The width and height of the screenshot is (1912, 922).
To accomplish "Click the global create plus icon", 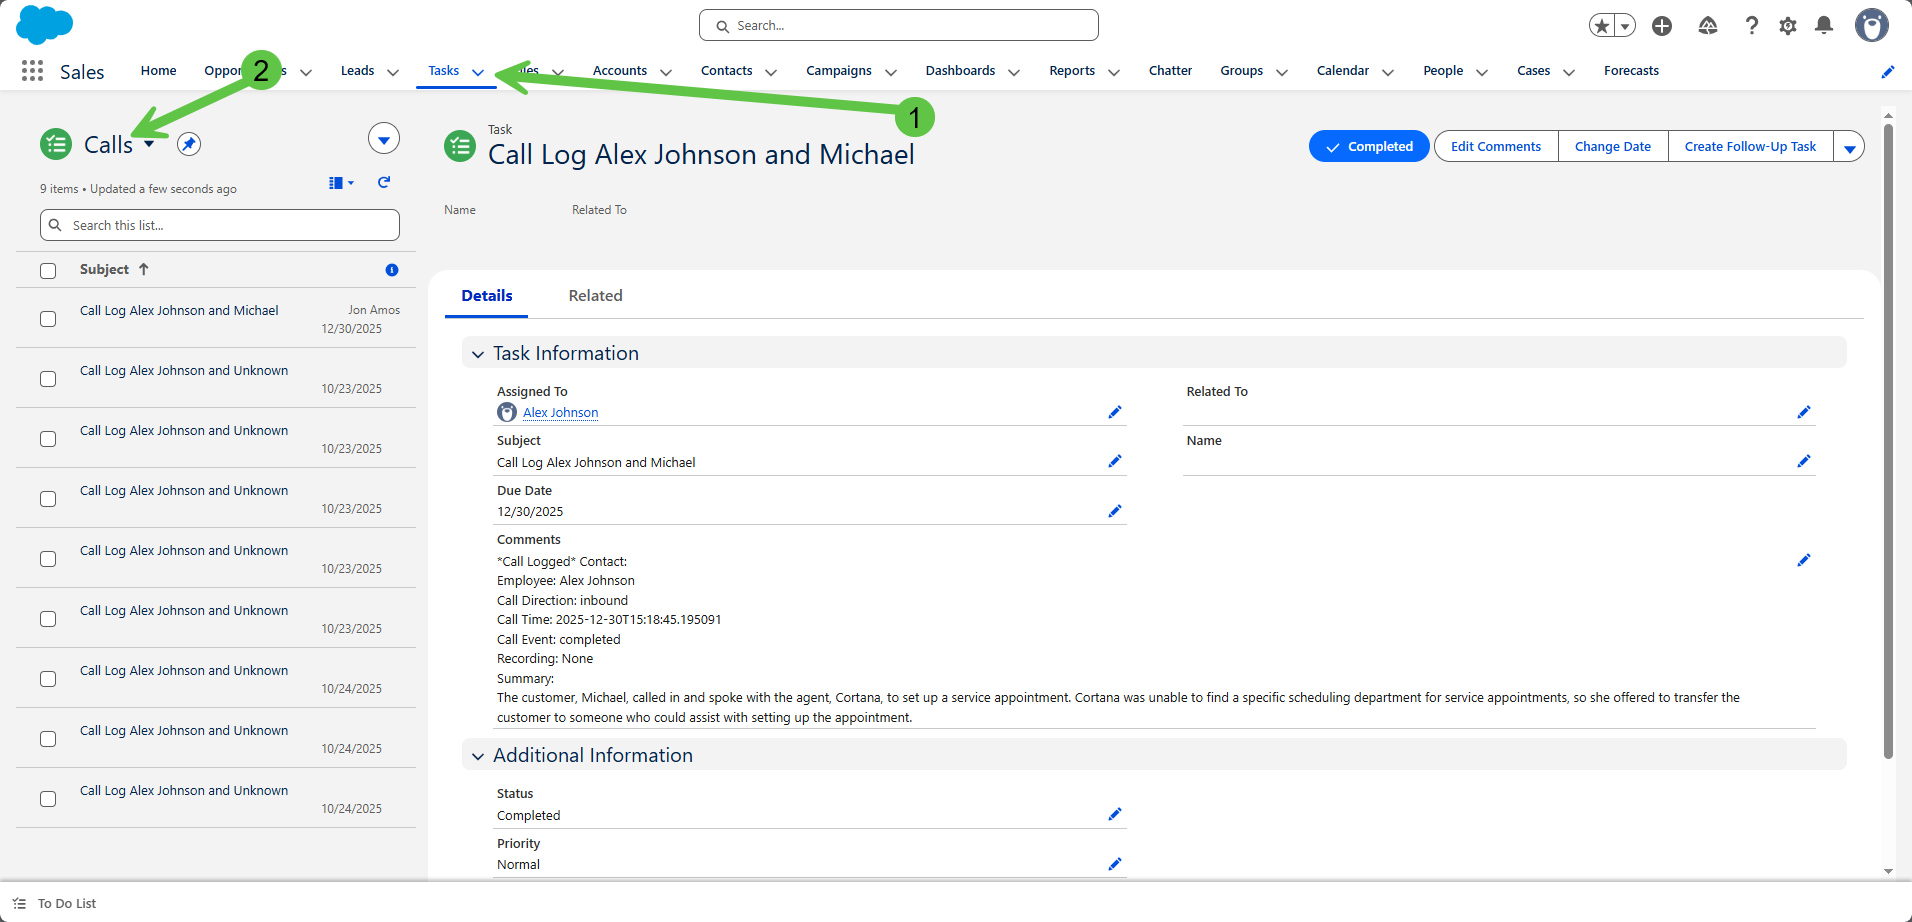I will [1662, 26].
